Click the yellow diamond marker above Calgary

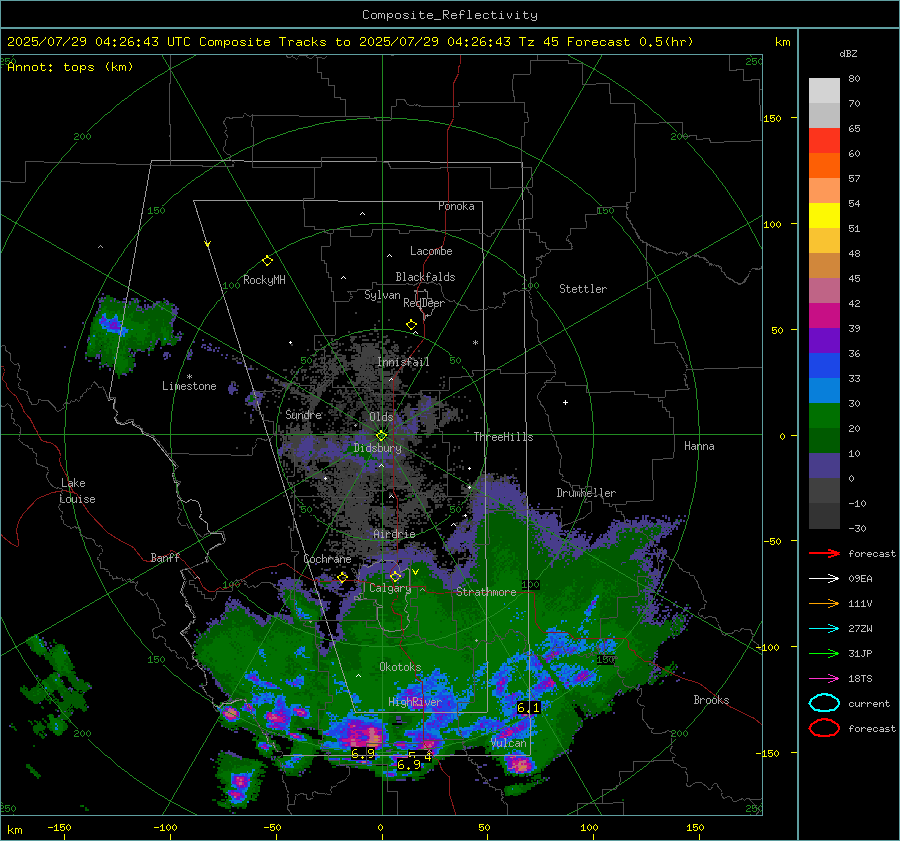(x=395, y=576)
